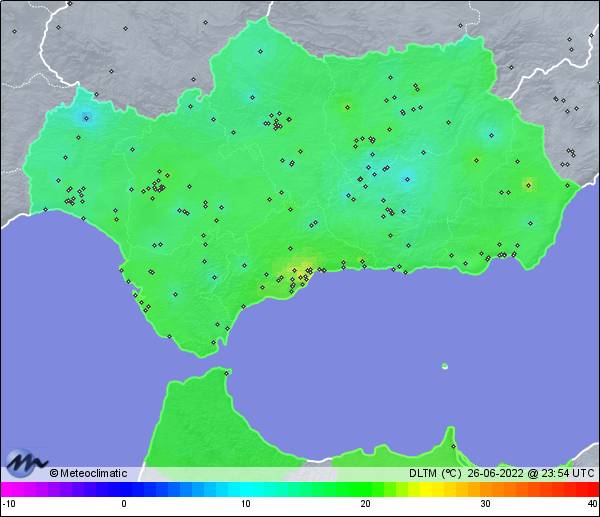Screen dimensions: 600x517
Task: Select the station in the cyan spot in northeastern Granada
Action: pos(492,135)
